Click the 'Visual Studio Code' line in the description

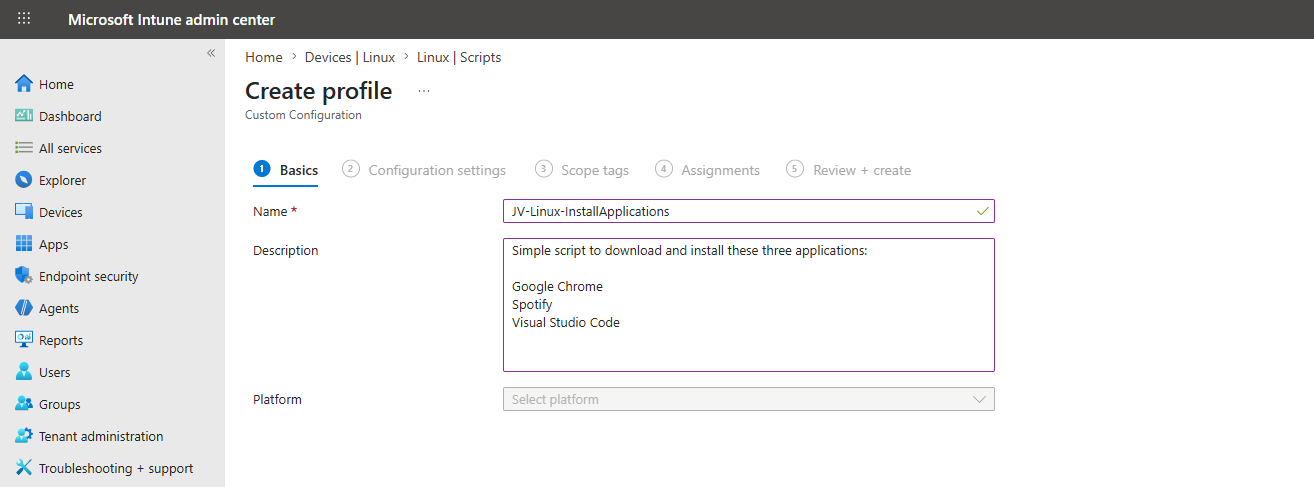click(566, 322)
